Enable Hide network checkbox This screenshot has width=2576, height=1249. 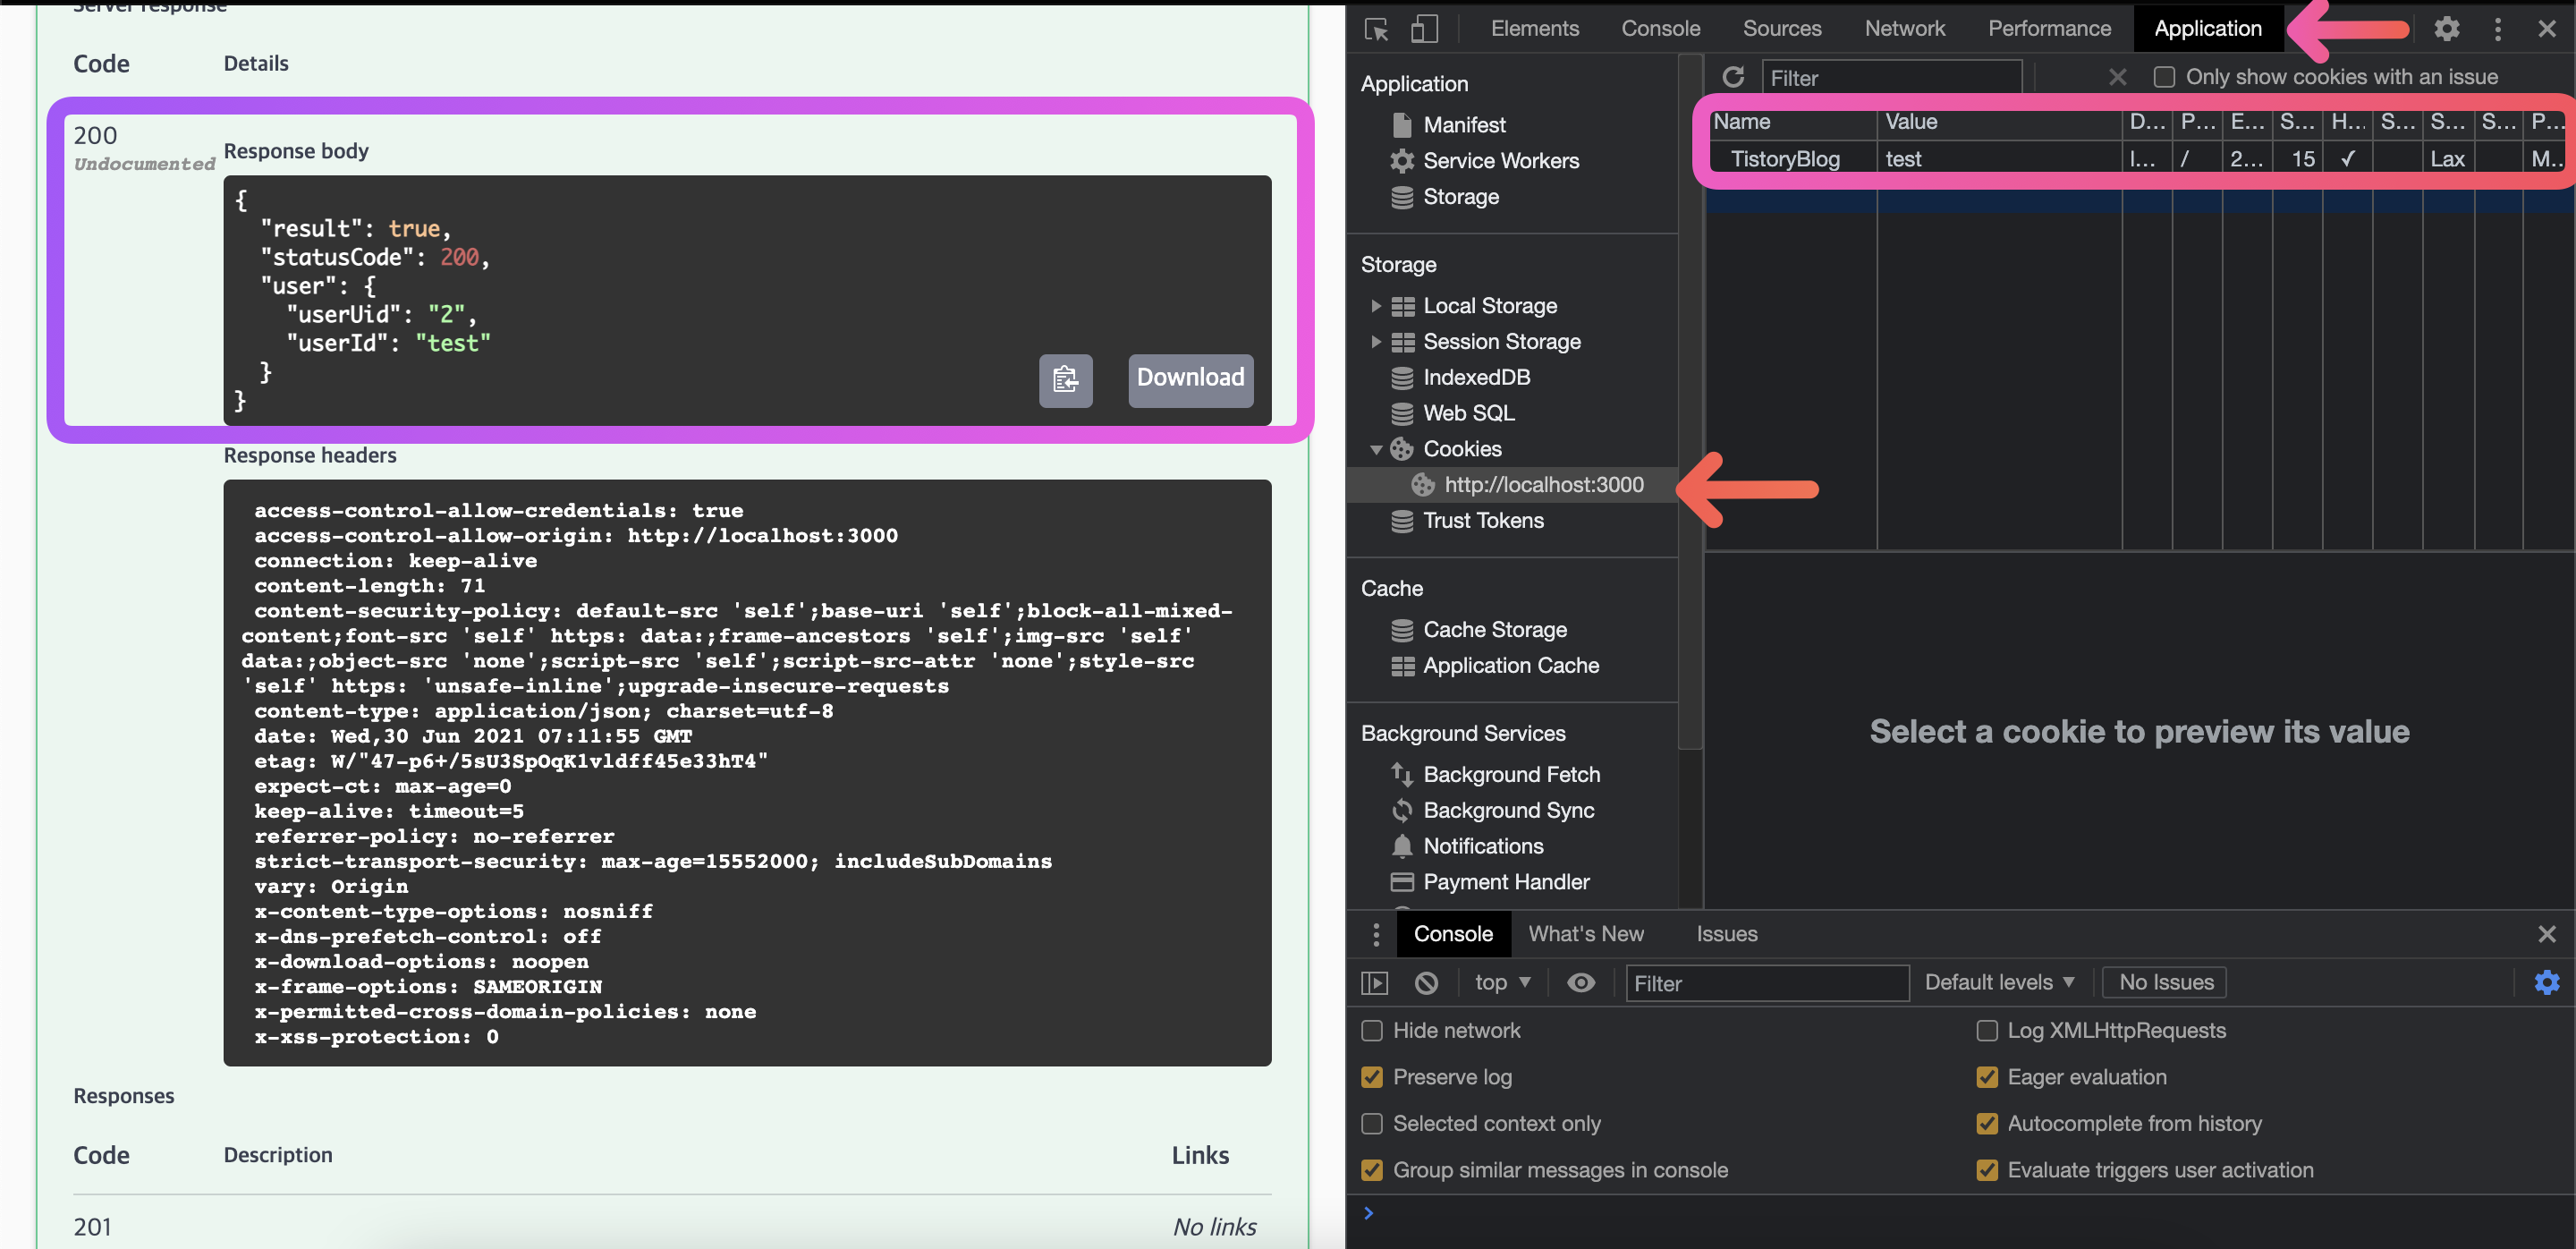click(x=1372, y=1030)
